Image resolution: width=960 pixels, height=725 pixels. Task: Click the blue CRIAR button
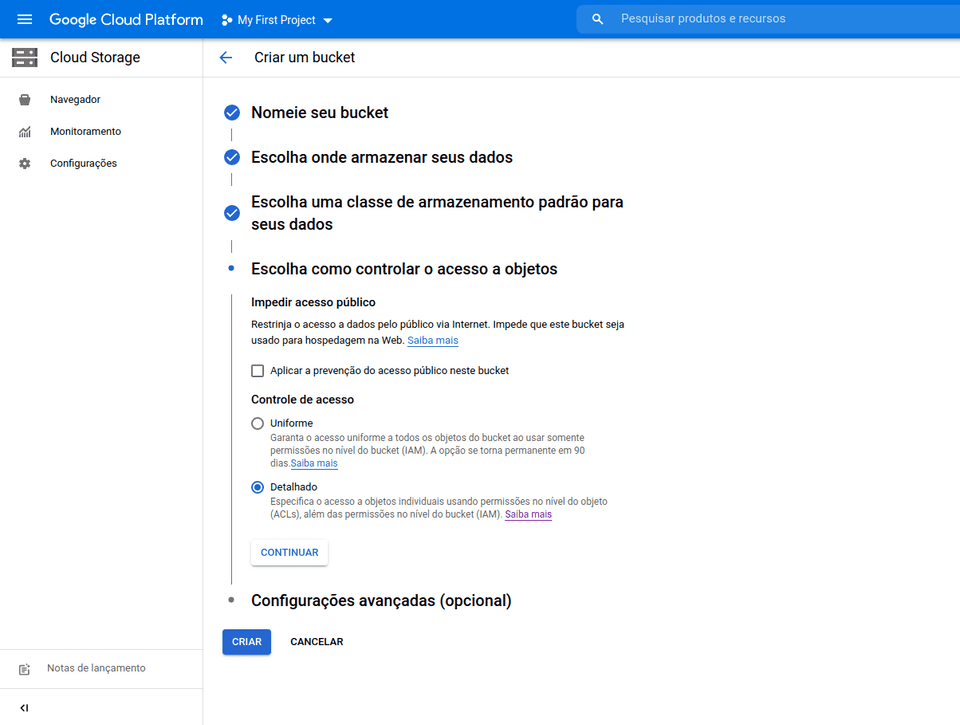(246, 642)
